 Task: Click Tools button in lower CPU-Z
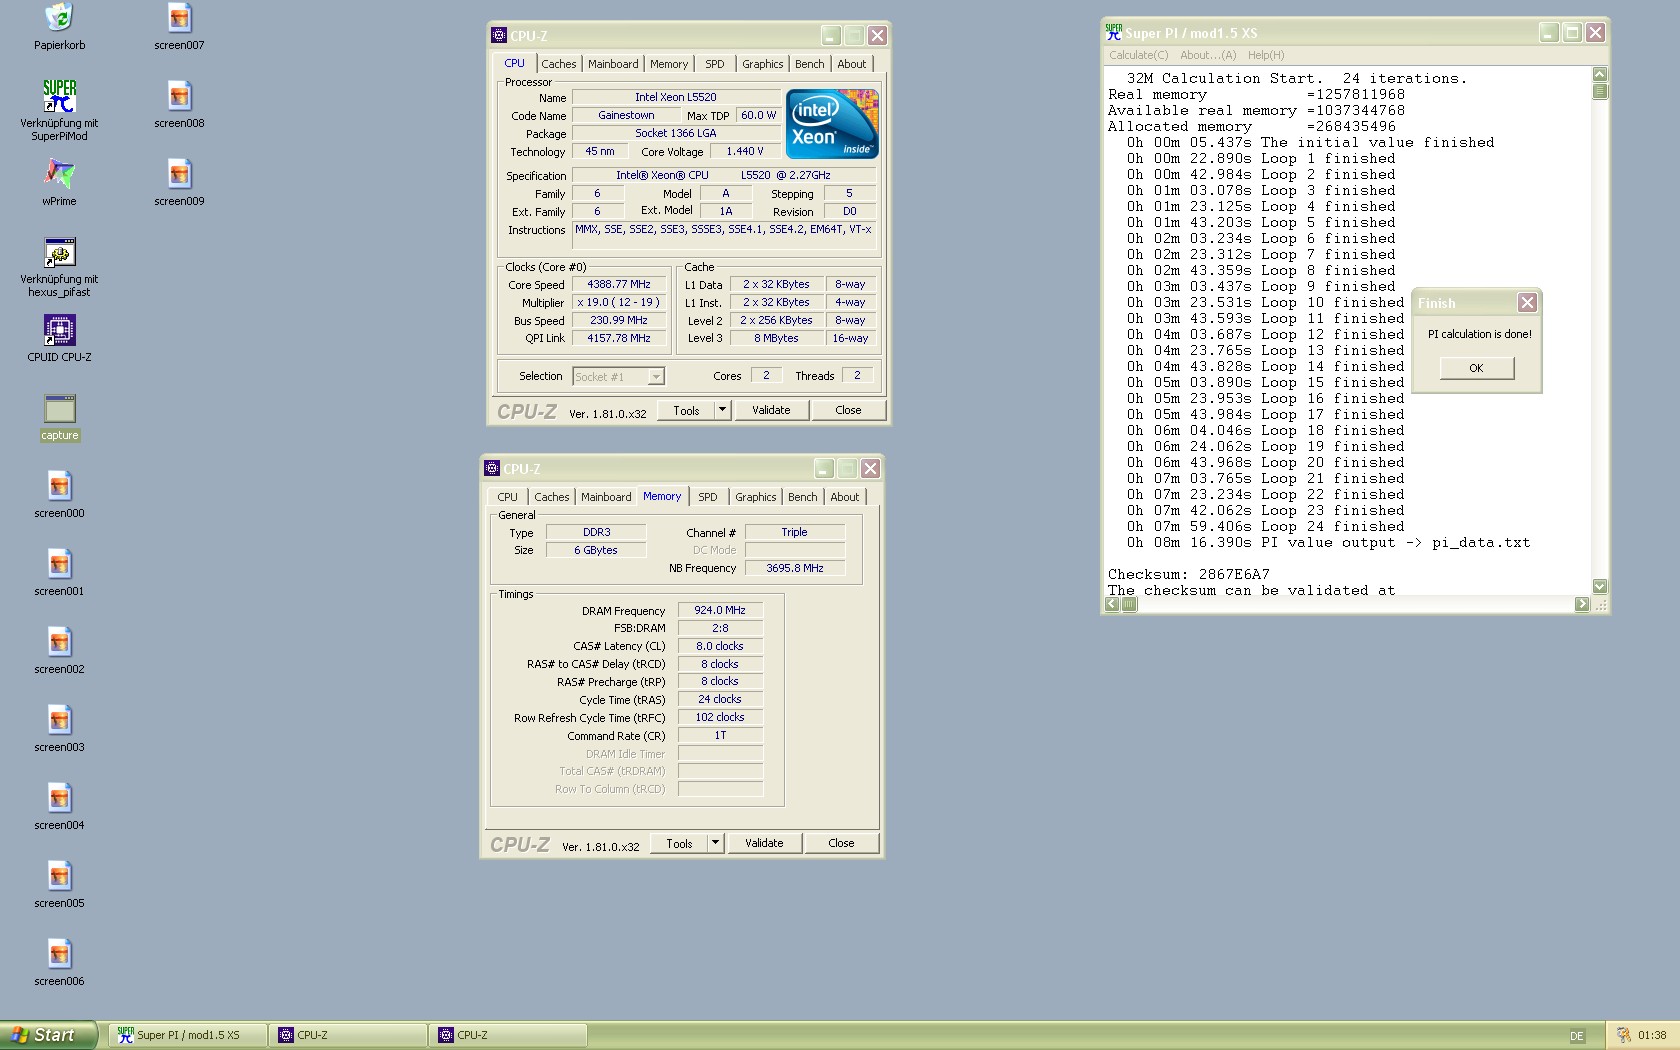click(680, 843)
